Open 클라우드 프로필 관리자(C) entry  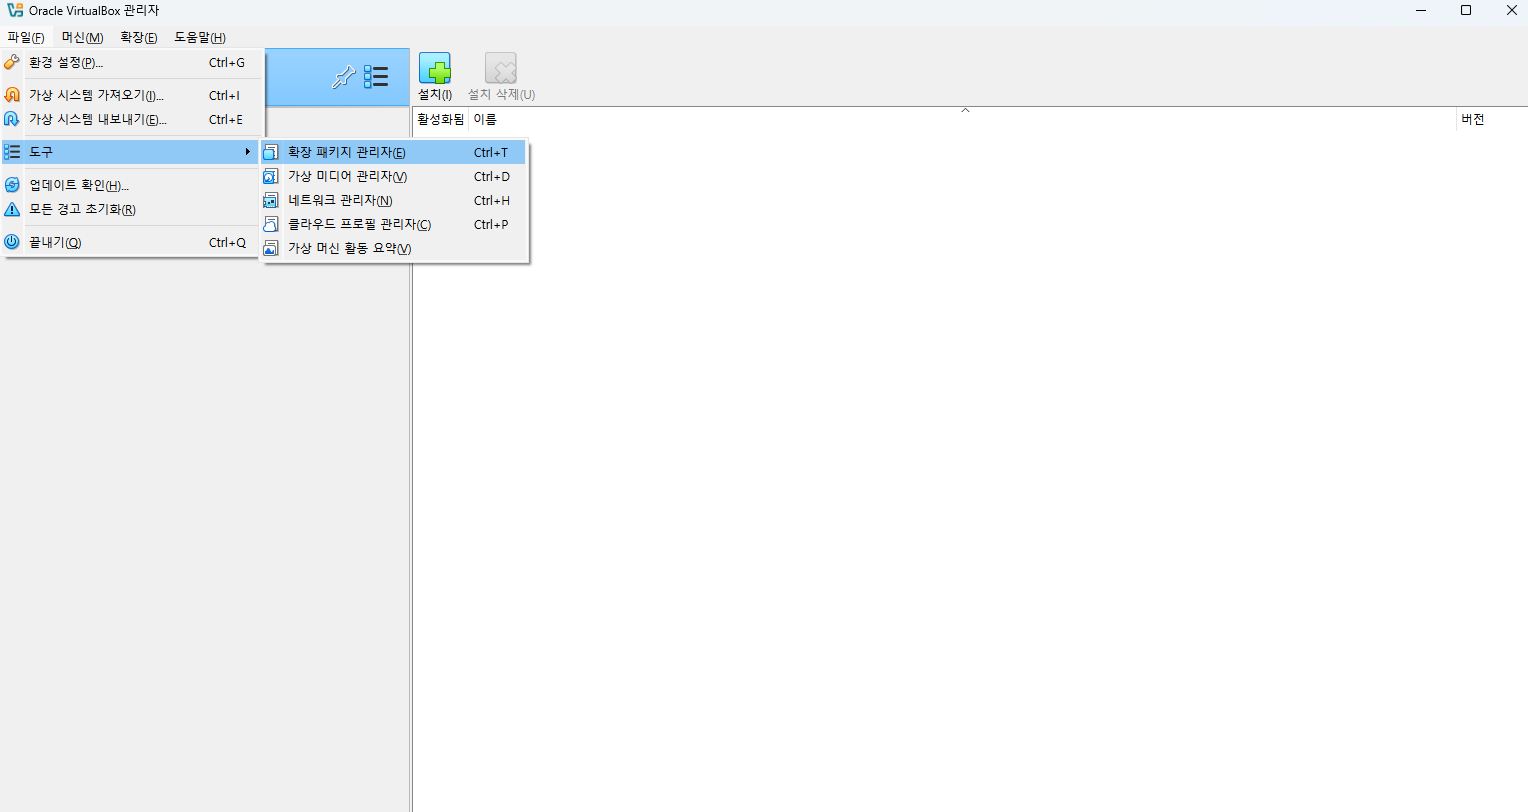(394, 224)
